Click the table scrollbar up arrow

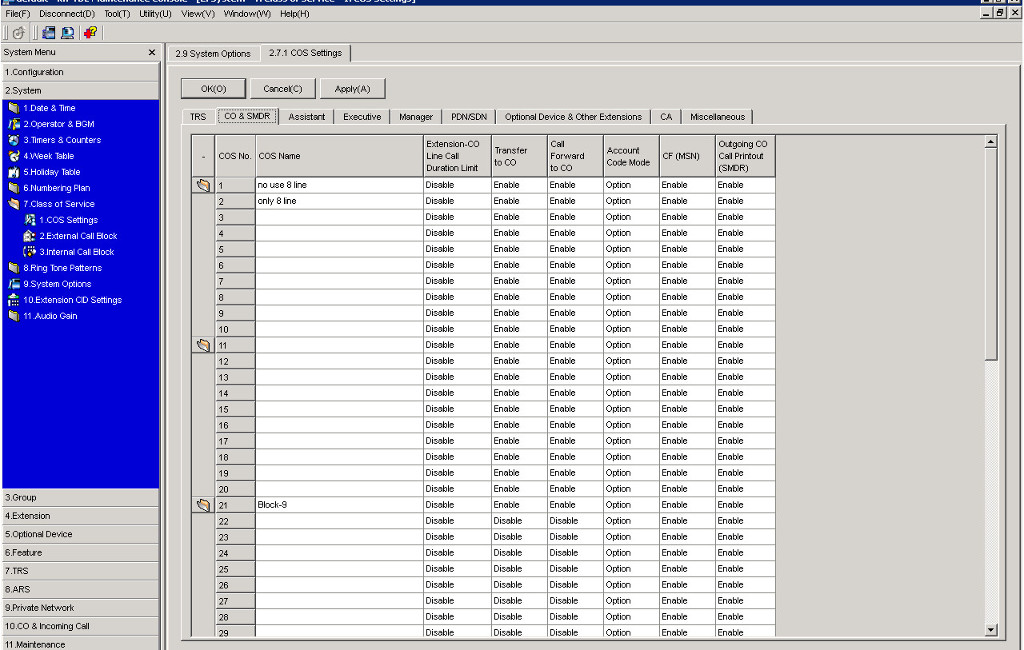(x=991, y=142)
